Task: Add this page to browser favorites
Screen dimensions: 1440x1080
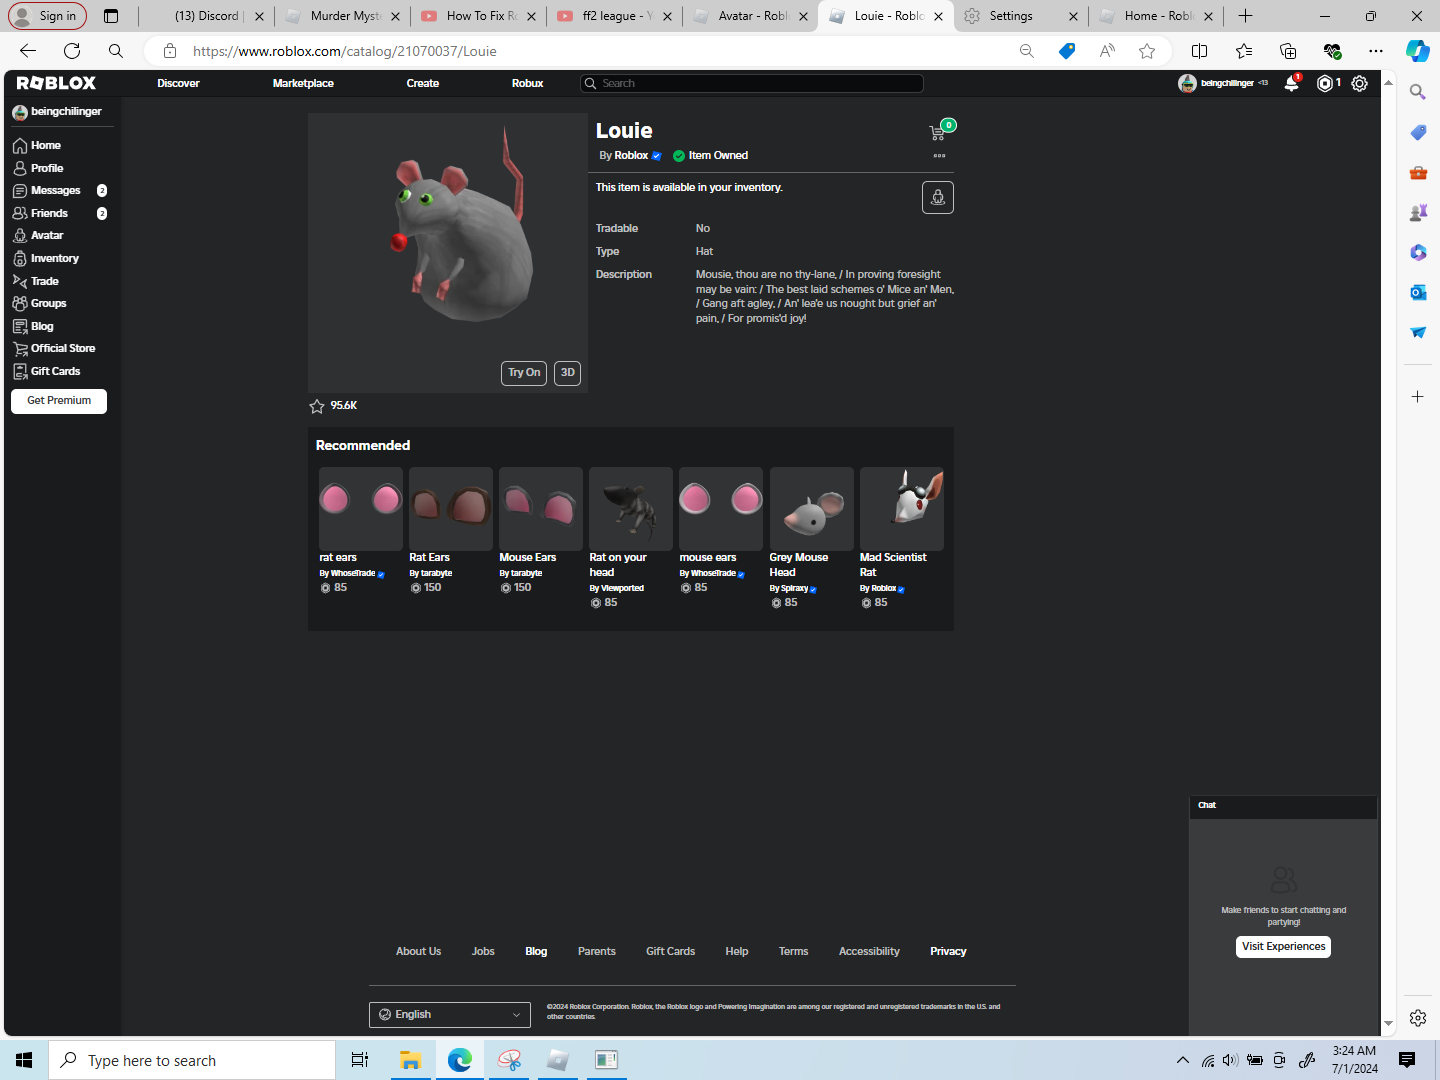Action: [x=1147, y=51]
